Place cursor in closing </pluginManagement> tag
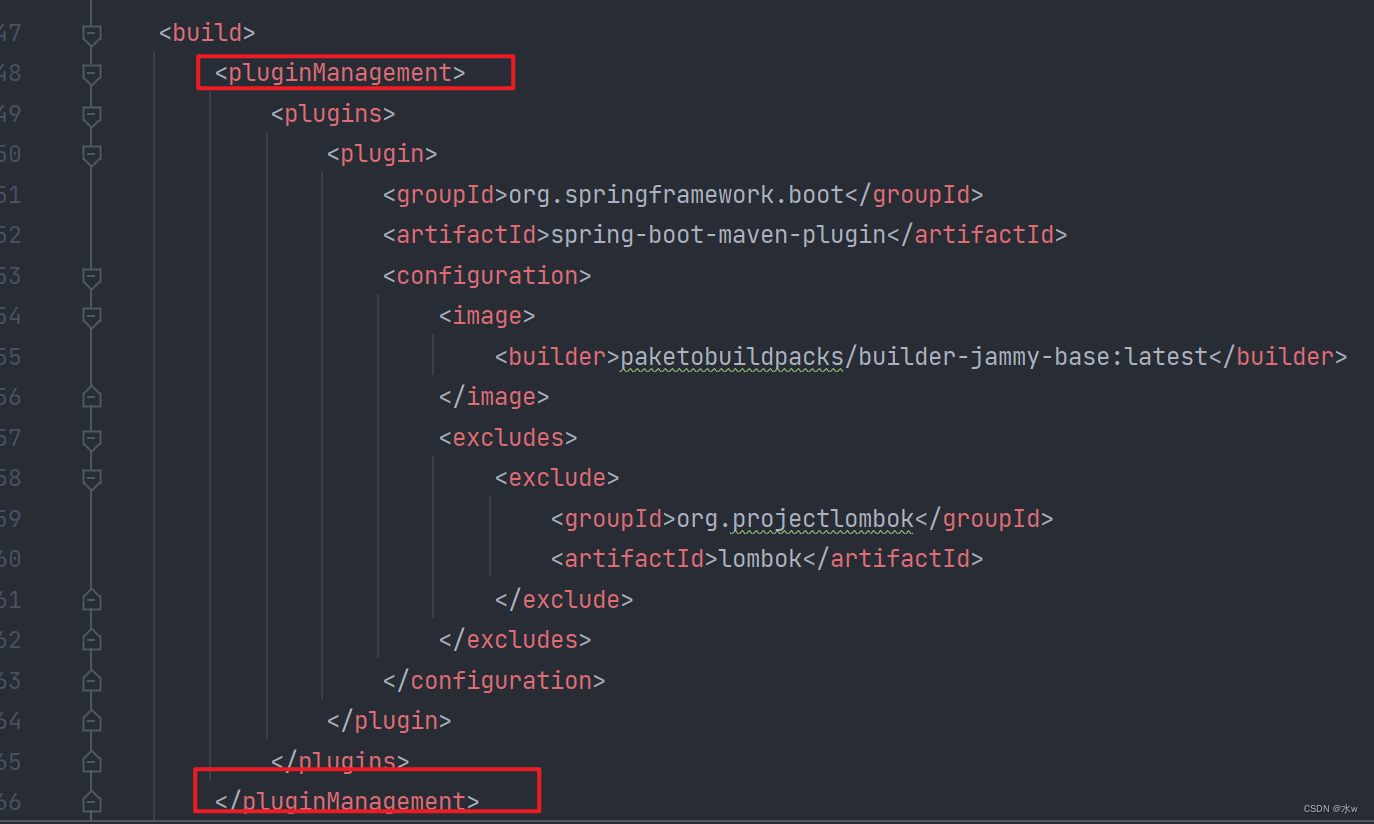 point(347,801)
